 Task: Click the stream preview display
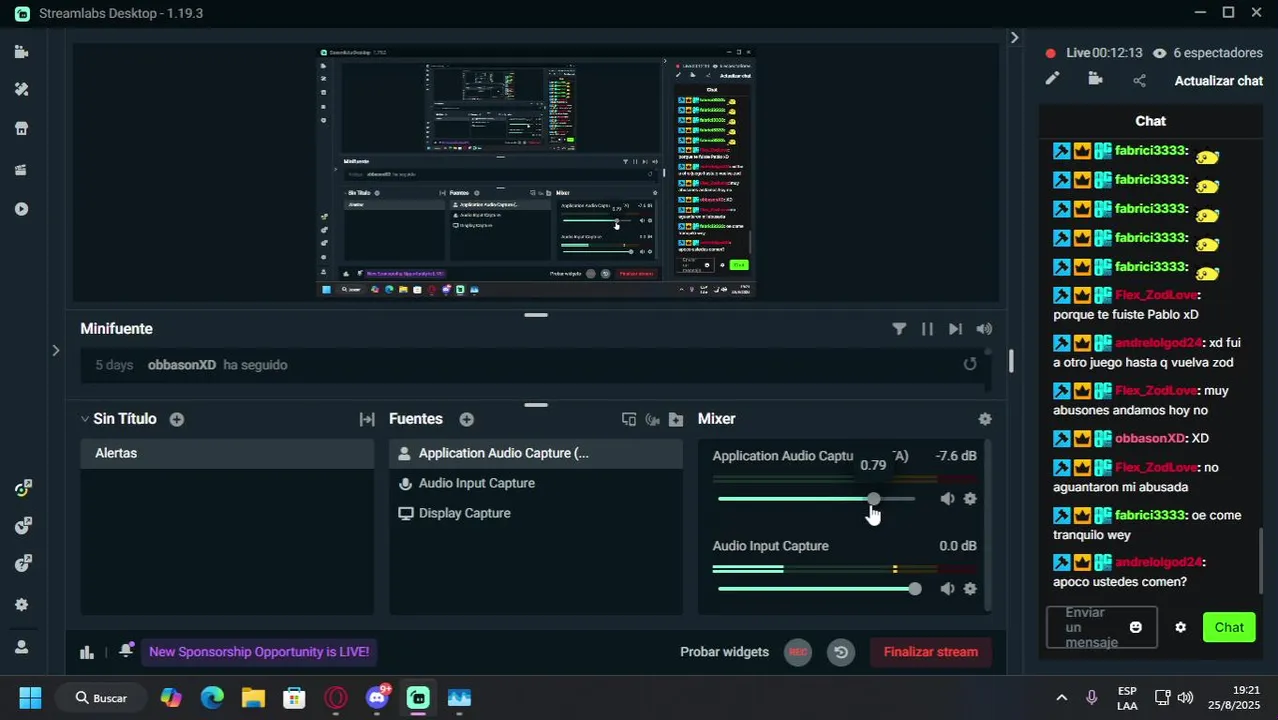tap(536, 172)
